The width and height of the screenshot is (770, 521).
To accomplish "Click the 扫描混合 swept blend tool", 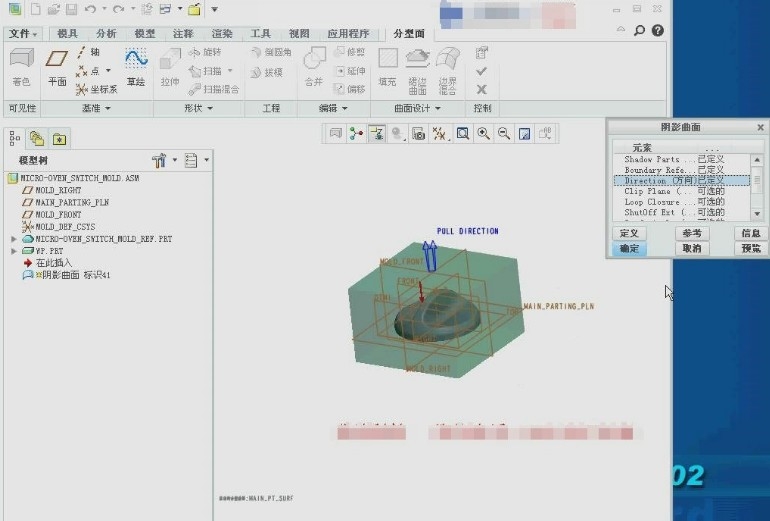I will tap(215, 89).
